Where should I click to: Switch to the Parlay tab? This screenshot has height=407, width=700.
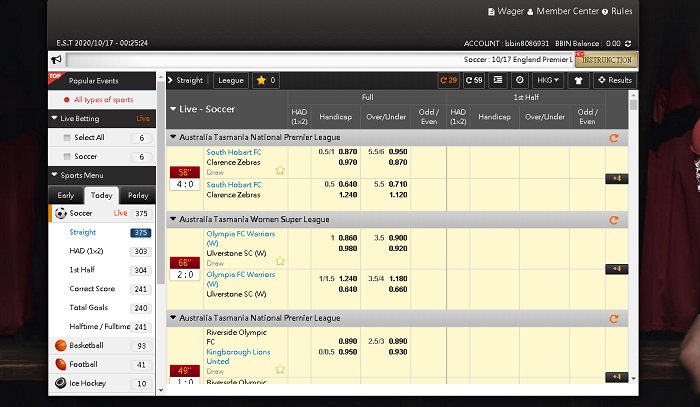click(137, 195)
